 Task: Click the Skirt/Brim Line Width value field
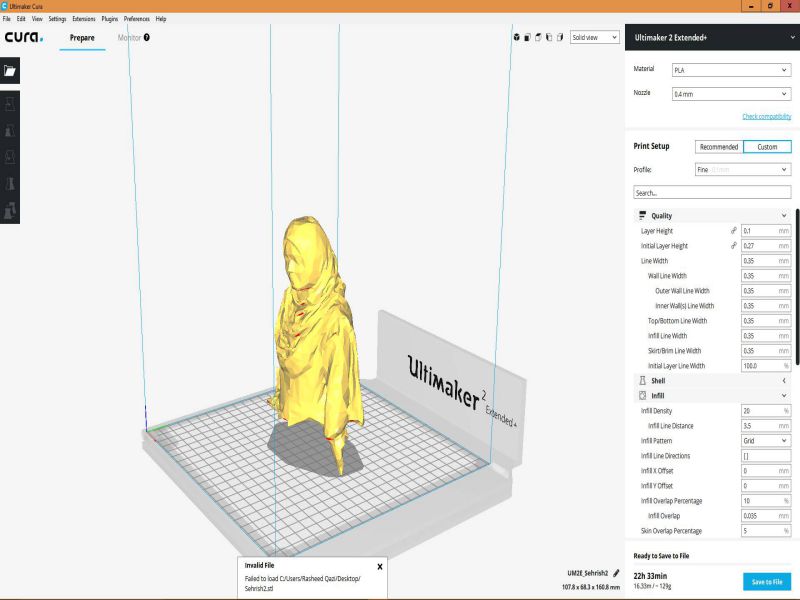click(x=766, y=351)
